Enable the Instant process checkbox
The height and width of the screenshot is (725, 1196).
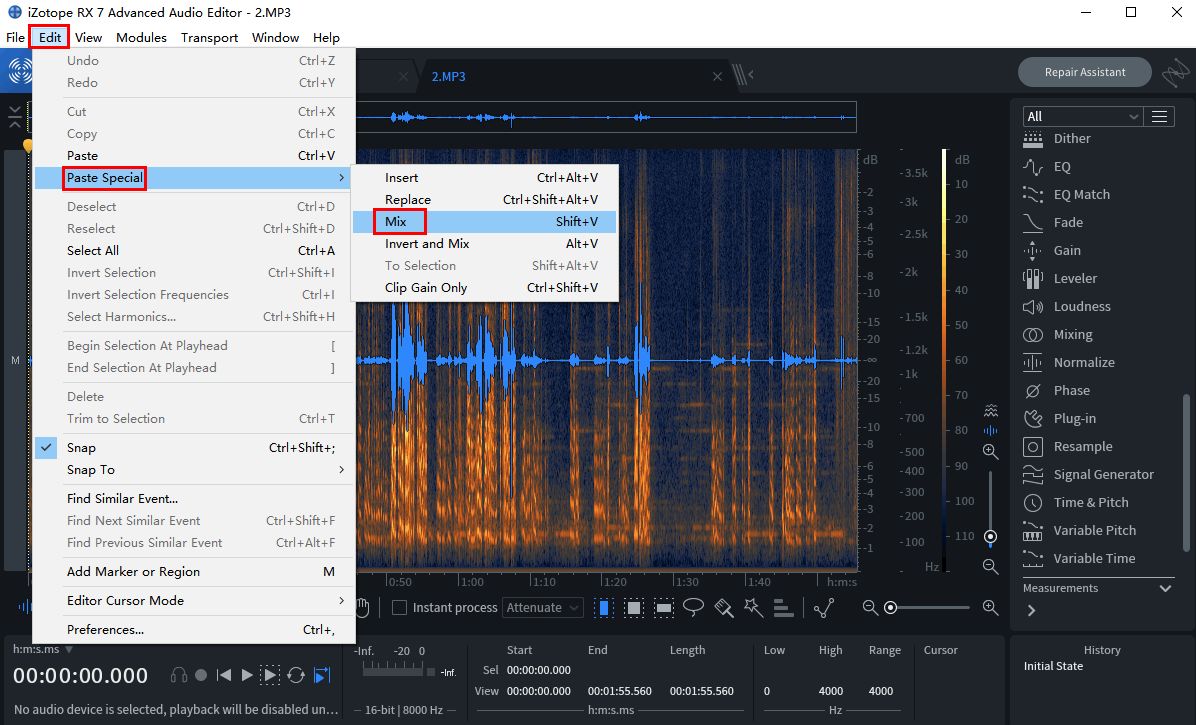coord(399,608)
